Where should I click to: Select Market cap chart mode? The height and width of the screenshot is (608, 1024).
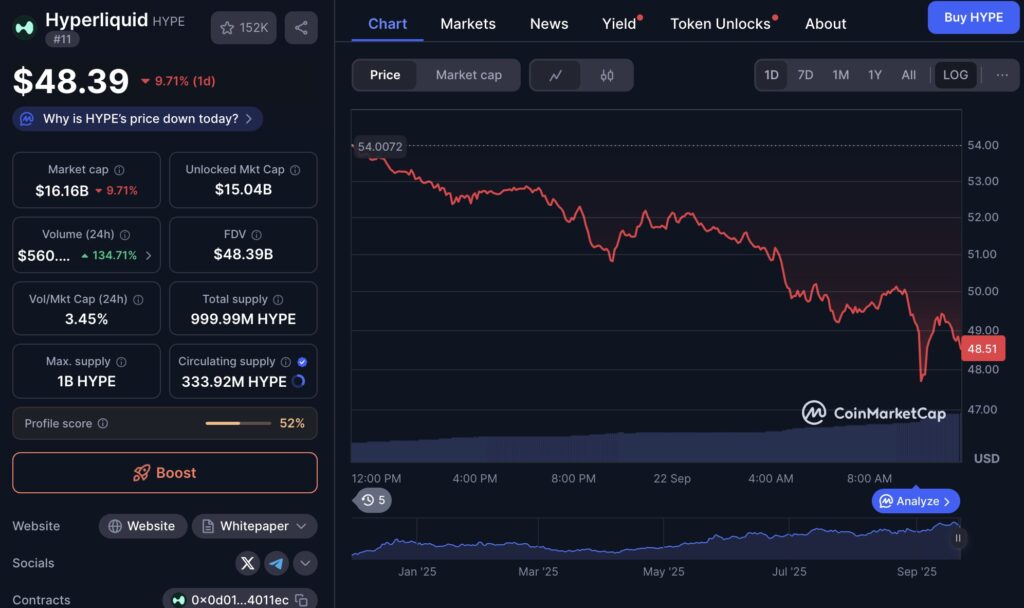468,75
